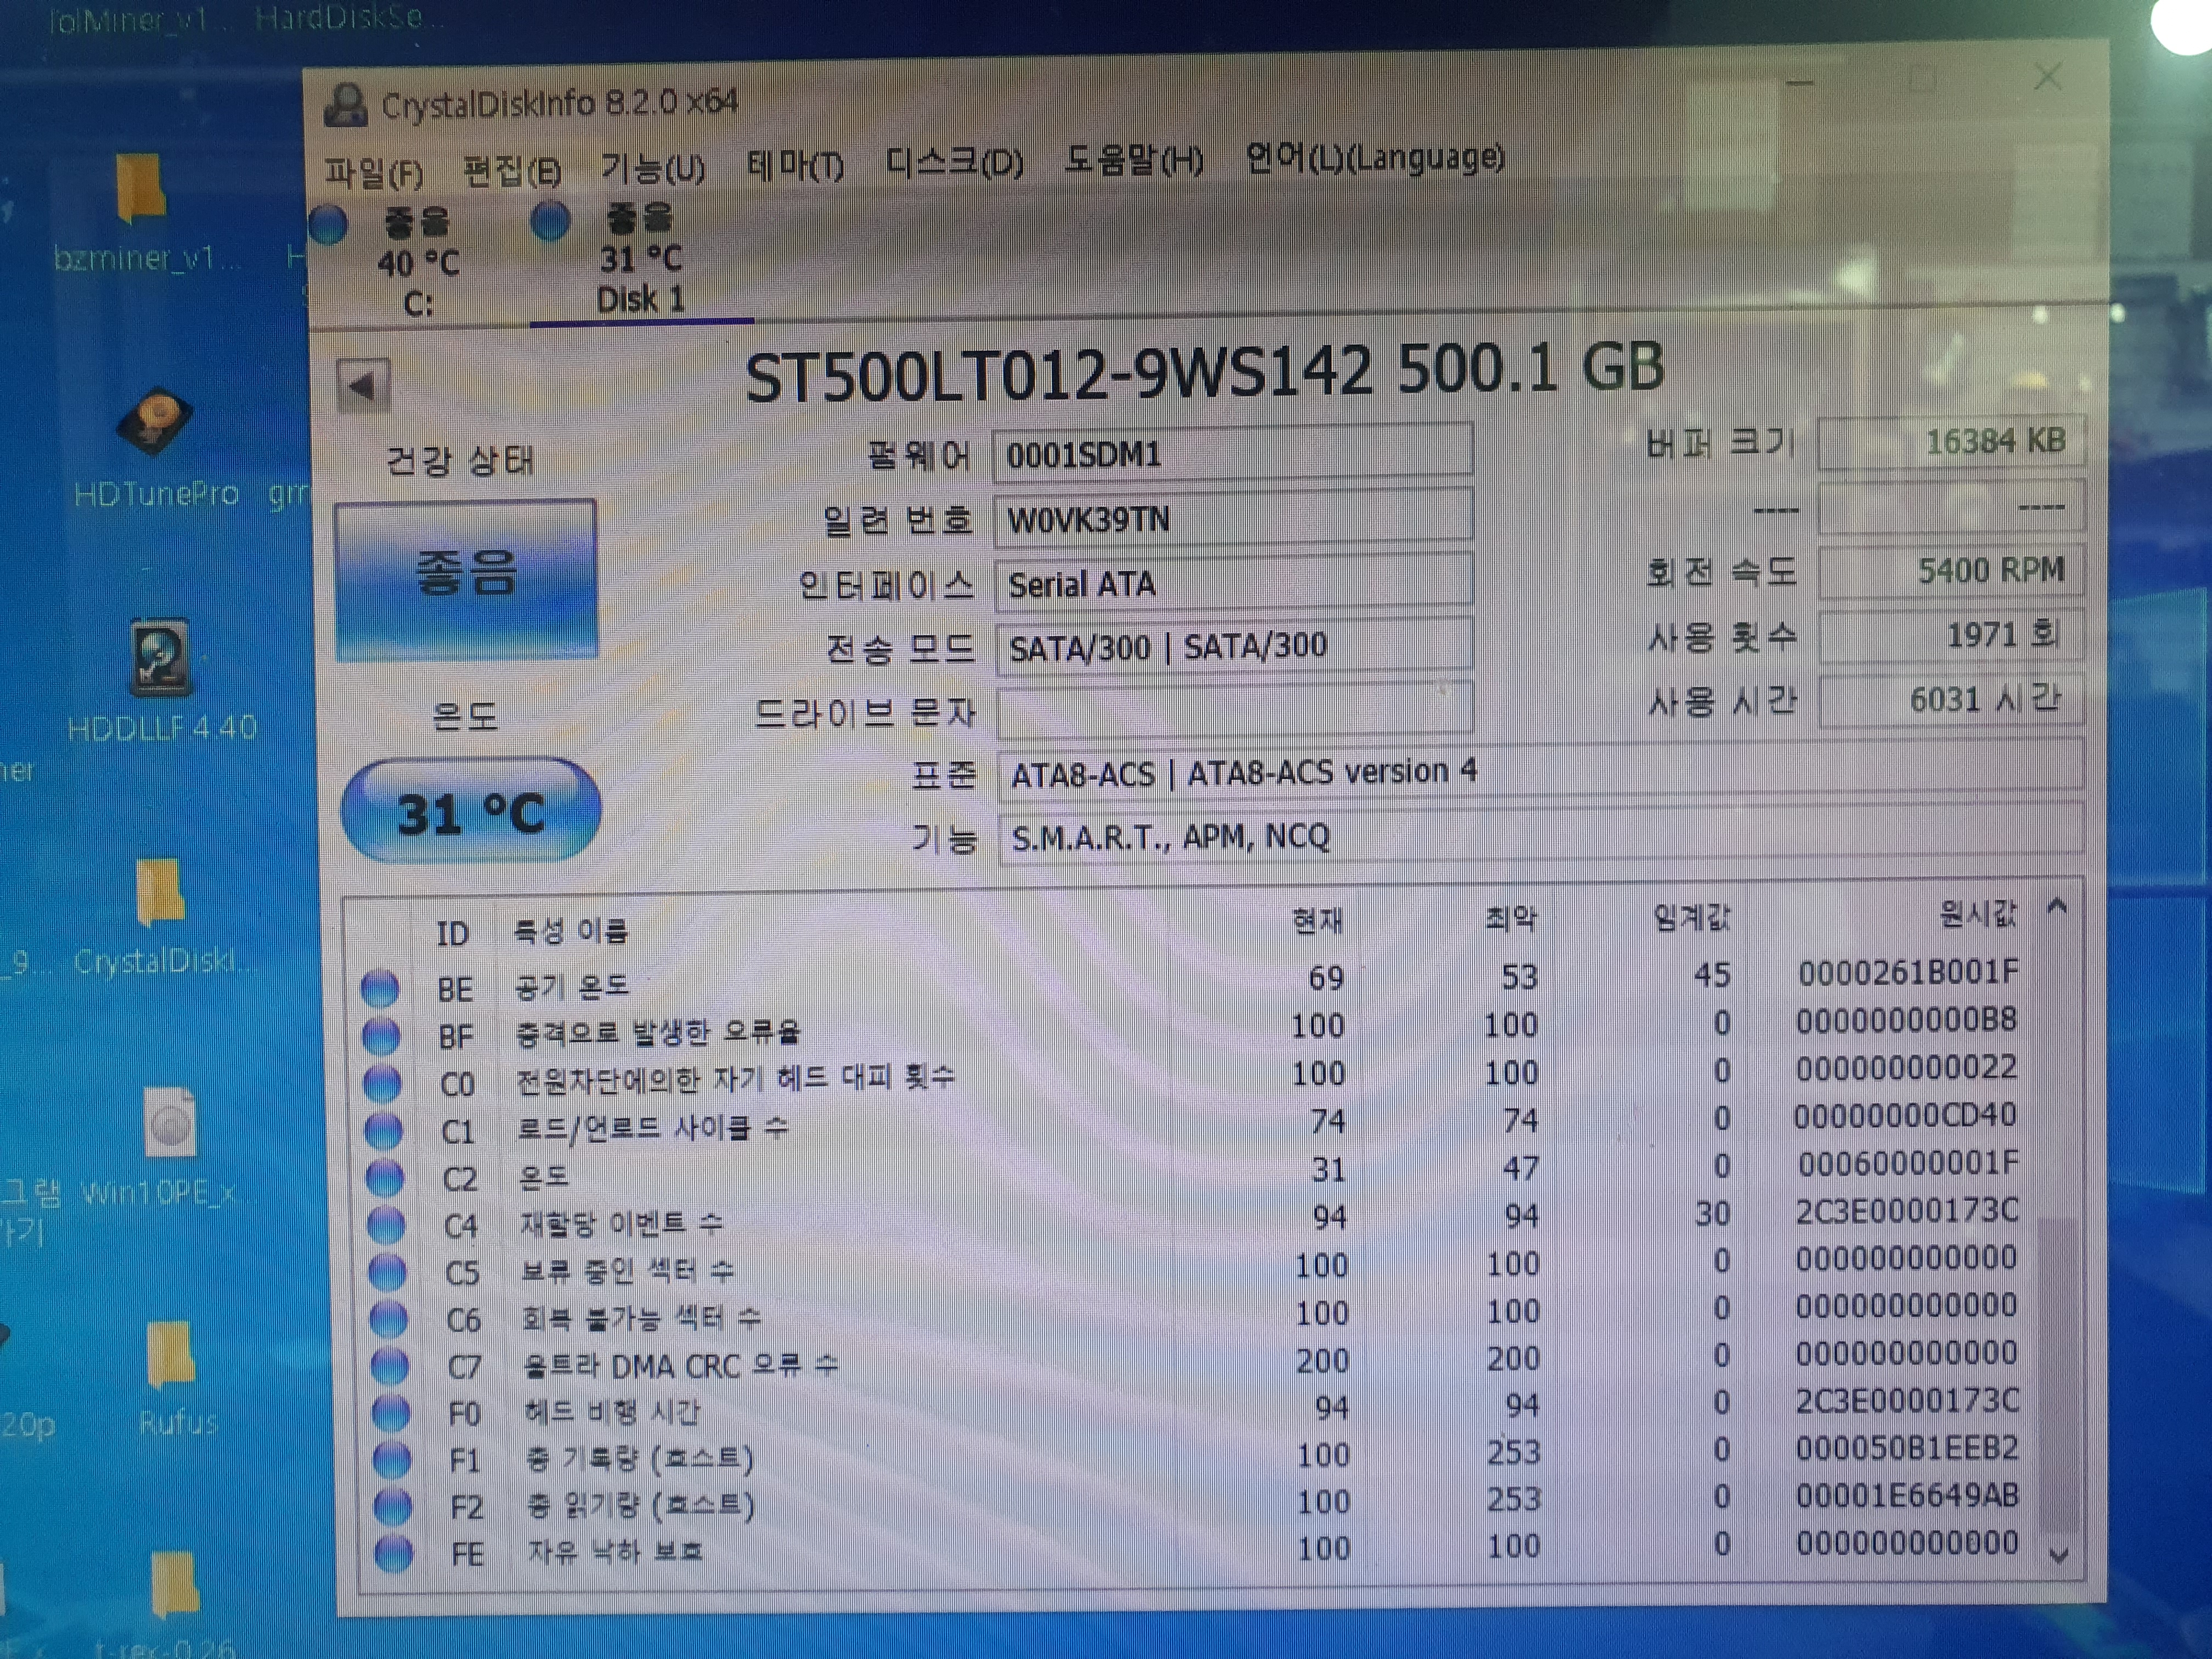Select the C: drive tab at 40 °C
The image size is (2212, 1659).
pyautogui.click(x=417, y=262)
